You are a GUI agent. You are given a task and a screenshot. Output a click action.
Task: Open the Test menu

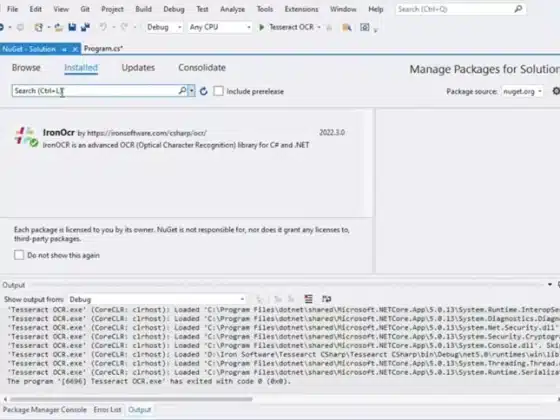(x=202, y=9)
